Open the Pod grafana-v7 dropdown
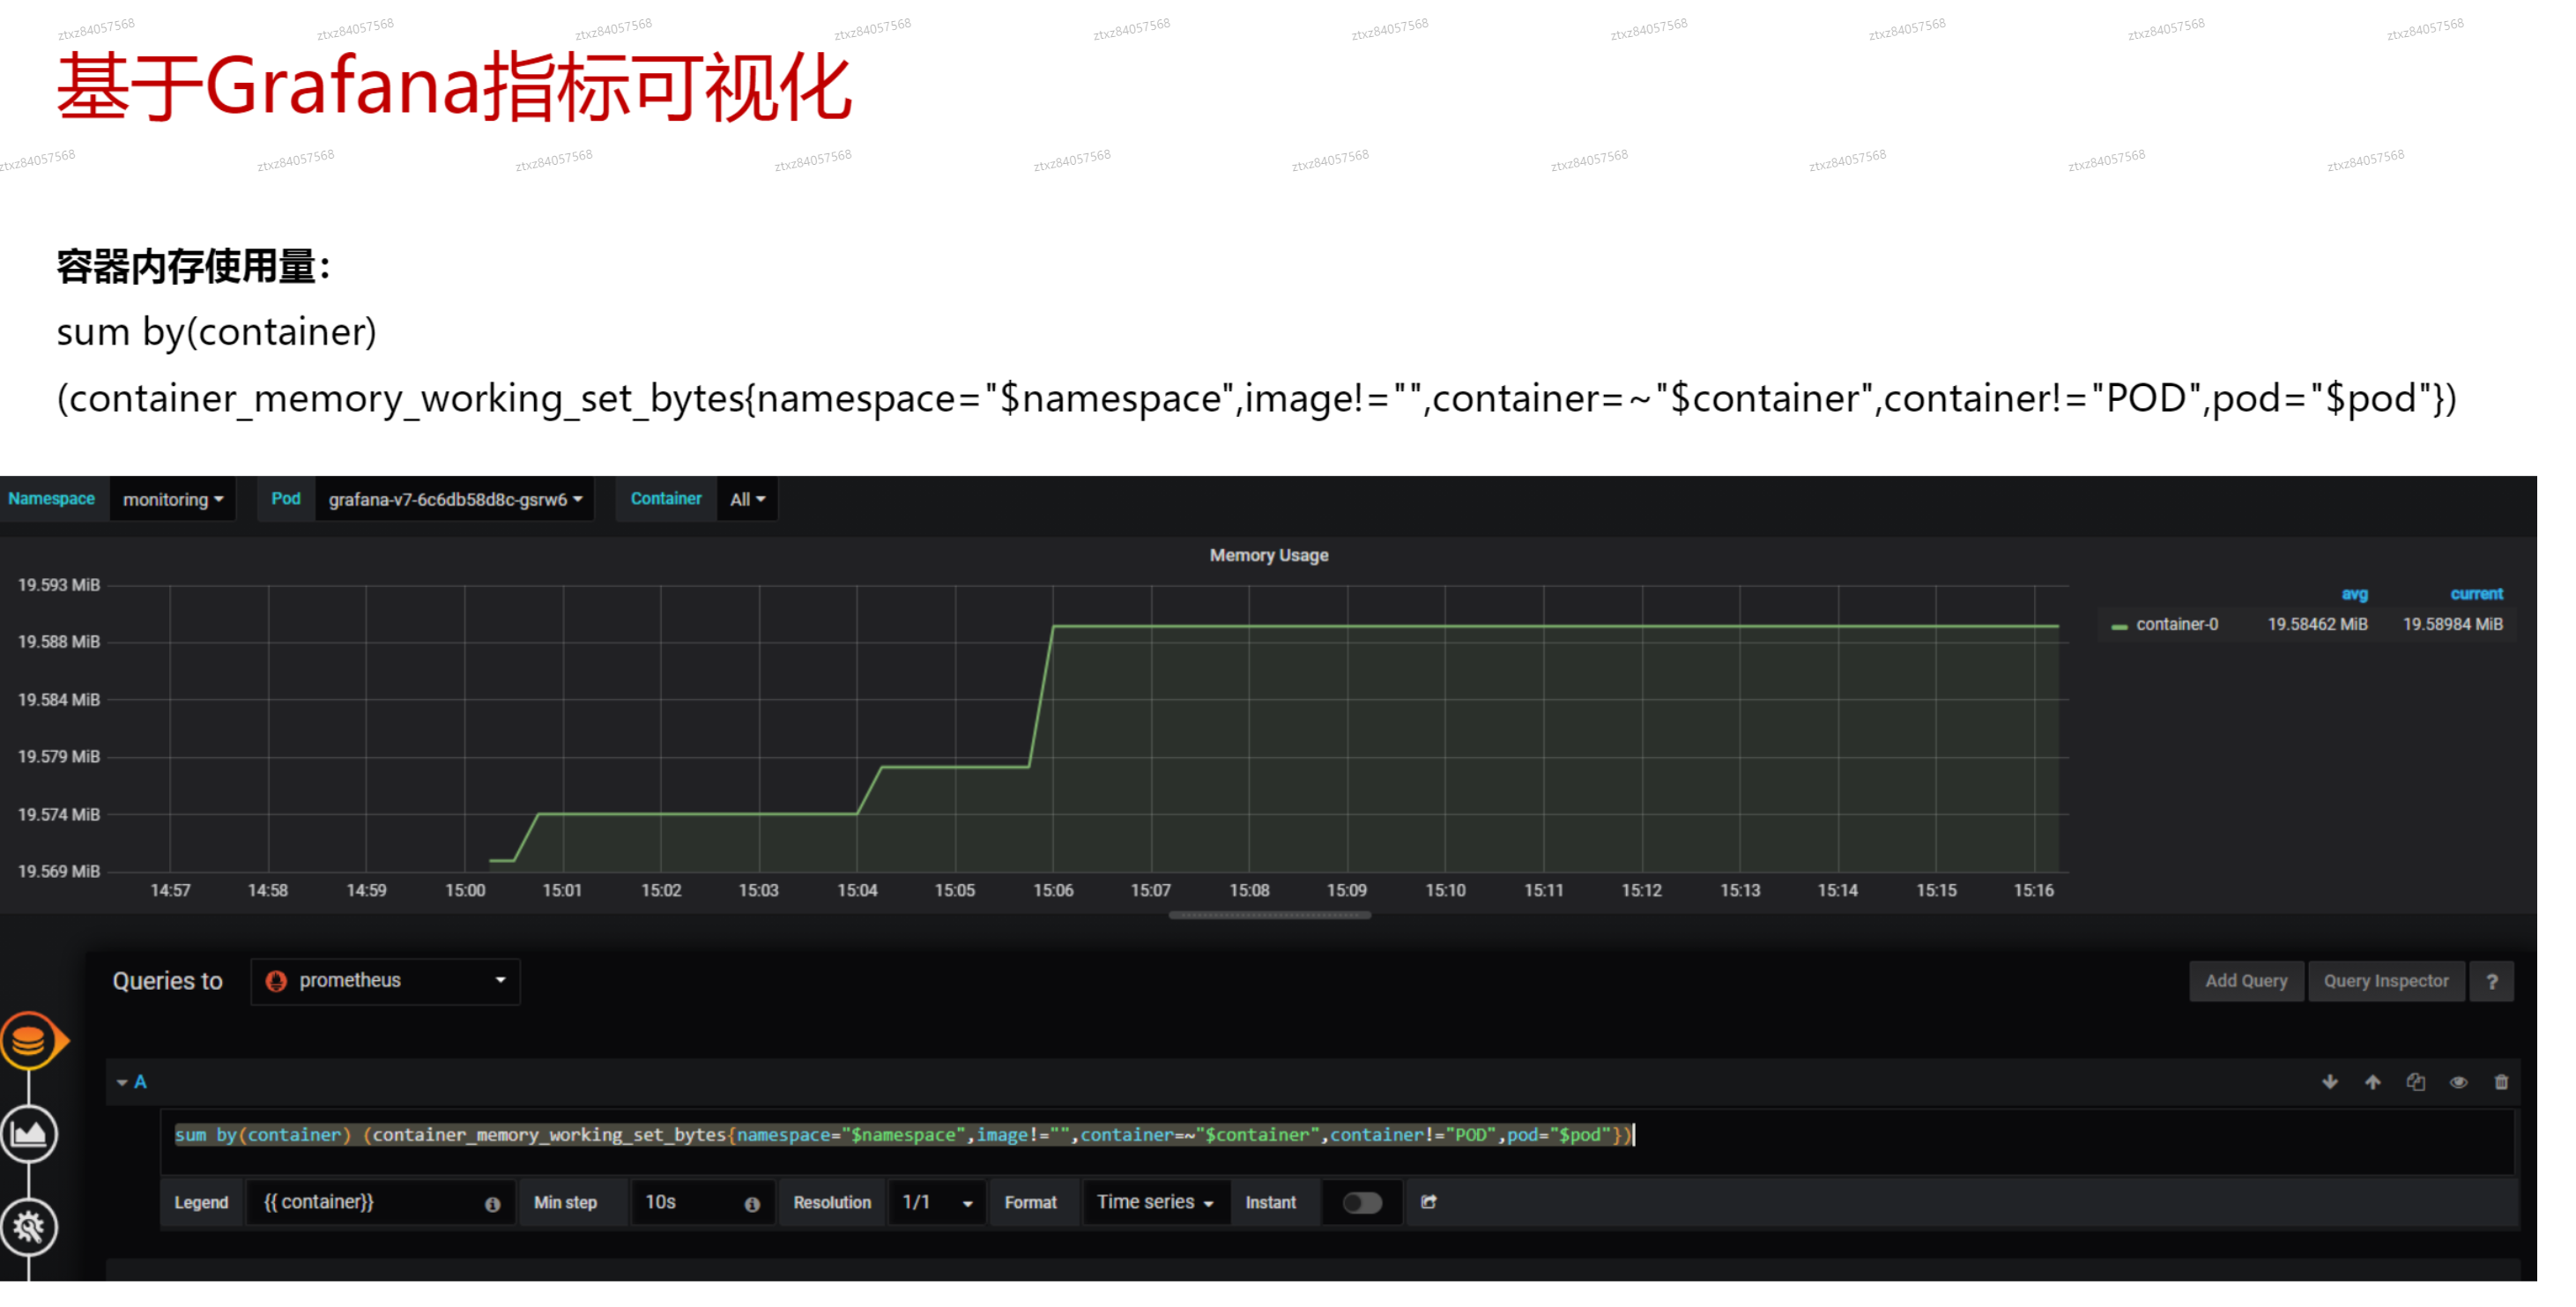Viewport: 2576px width, 1307px height. 455,499
